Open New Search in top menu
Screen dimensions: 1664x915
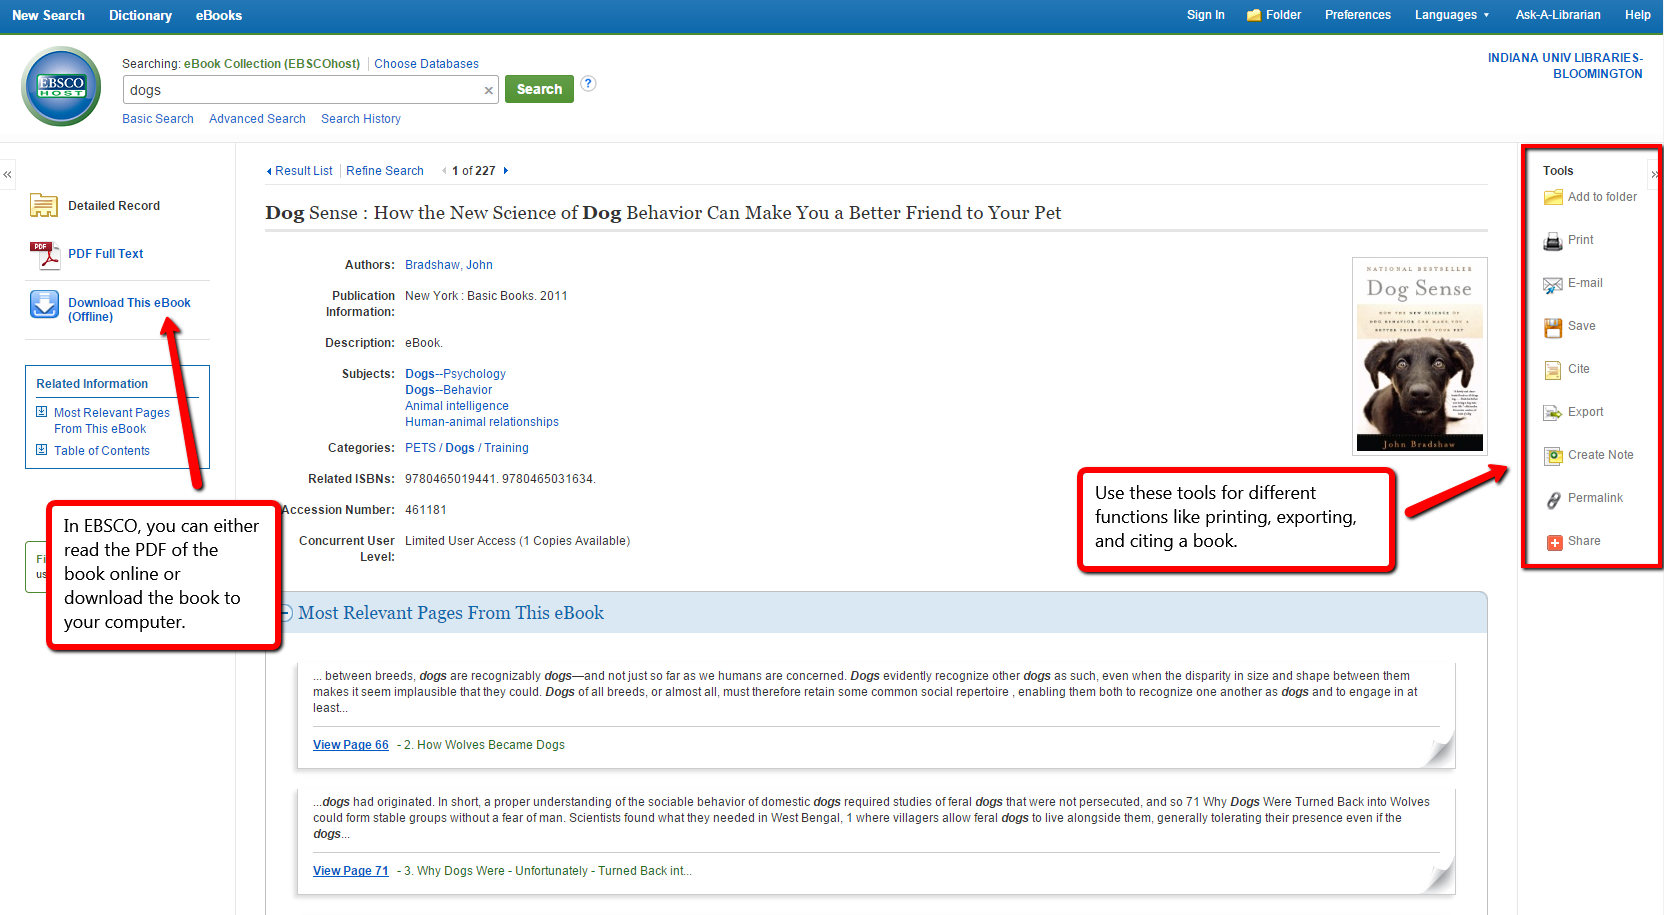(48, 15)
